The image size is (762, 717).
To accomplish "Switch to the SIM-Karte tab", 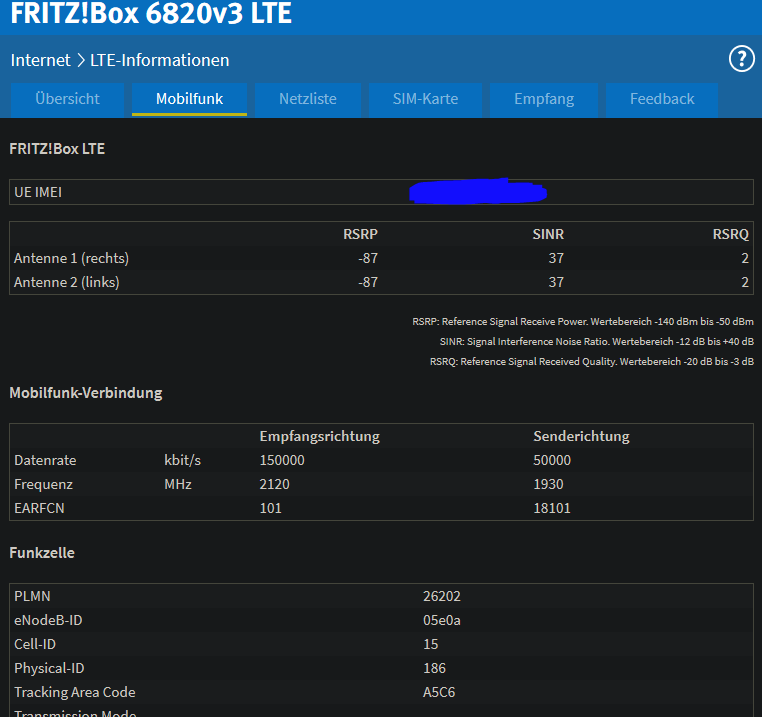I will coord(425,99).
